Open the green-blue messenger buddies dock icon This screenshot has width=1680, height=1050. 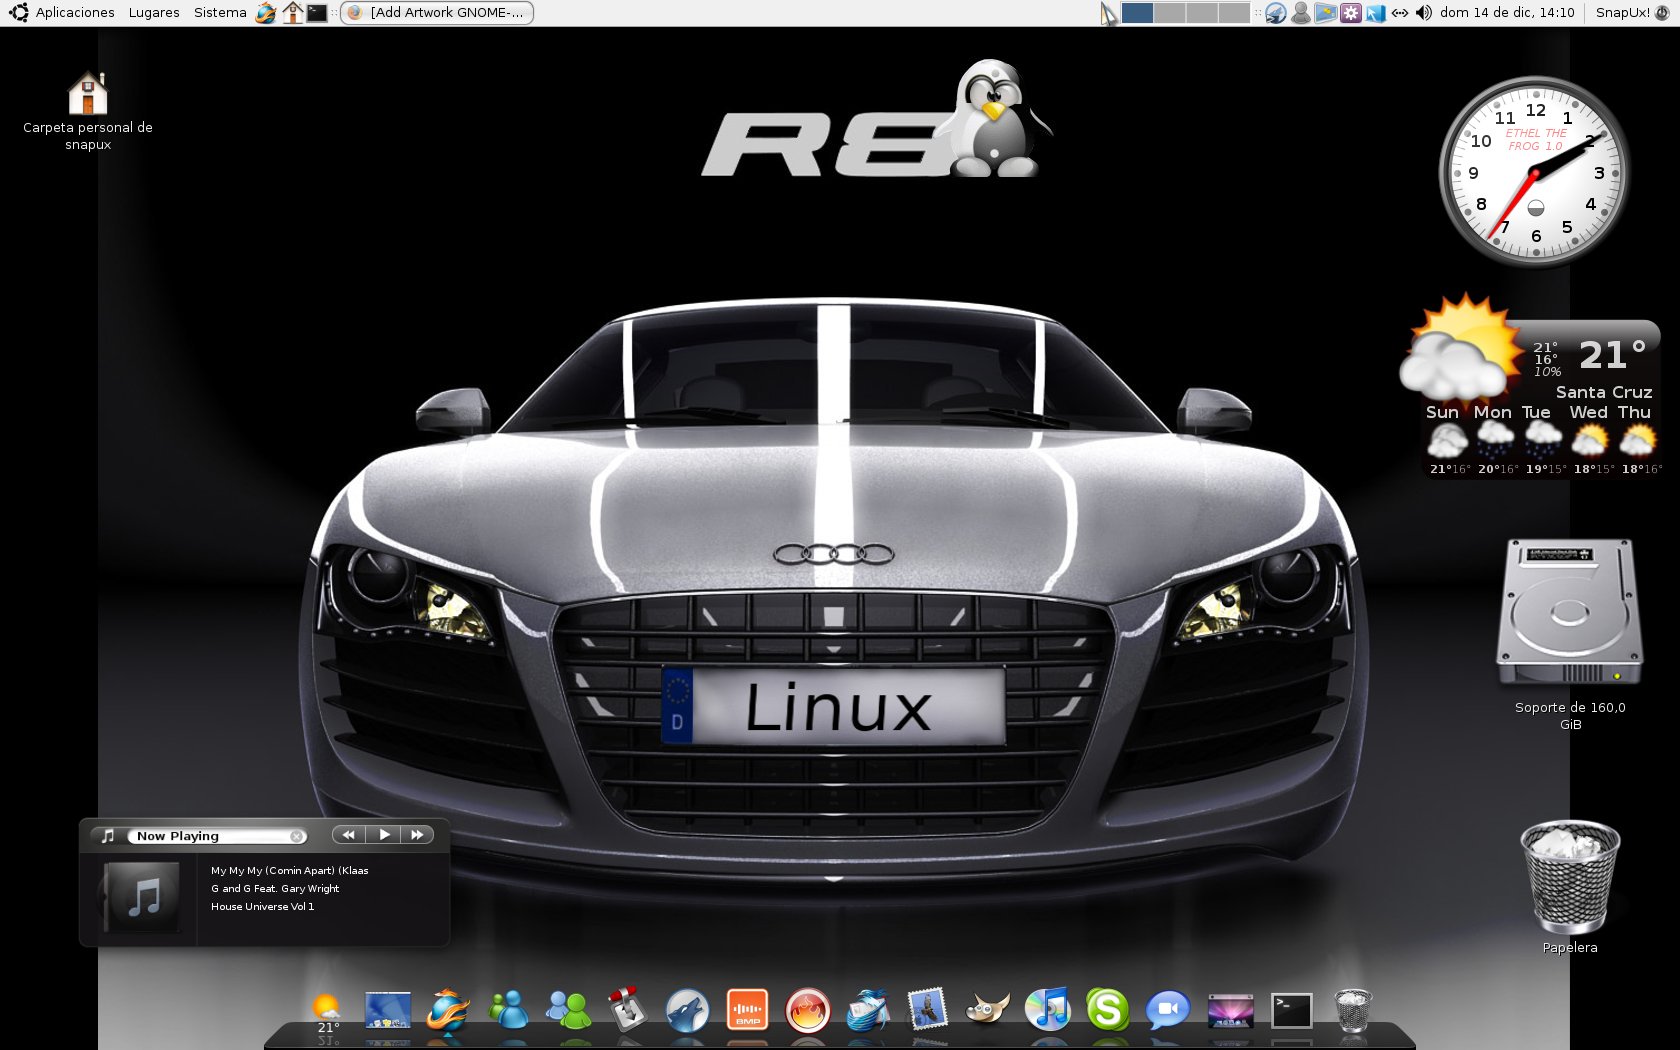pyautogui.click(x=568, y=1010)
